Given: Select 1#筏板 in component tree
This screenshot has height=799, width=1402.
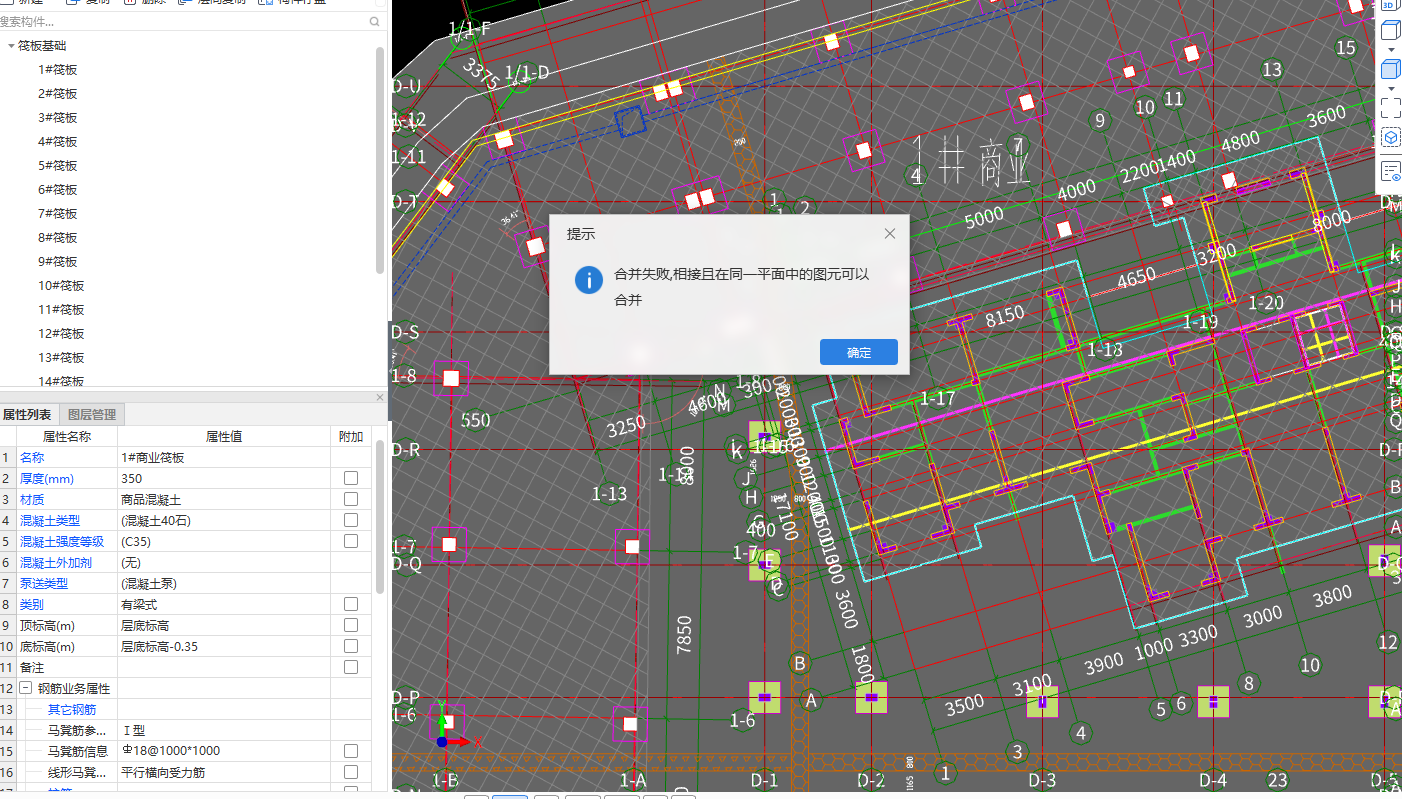Looking at the screenshot, I should 58,70.
